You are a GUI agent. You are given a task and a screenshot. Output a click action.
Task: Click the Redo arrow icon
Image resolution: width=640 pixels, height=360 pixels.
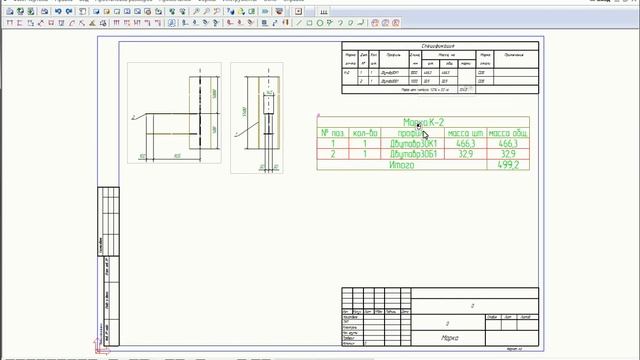69,11
